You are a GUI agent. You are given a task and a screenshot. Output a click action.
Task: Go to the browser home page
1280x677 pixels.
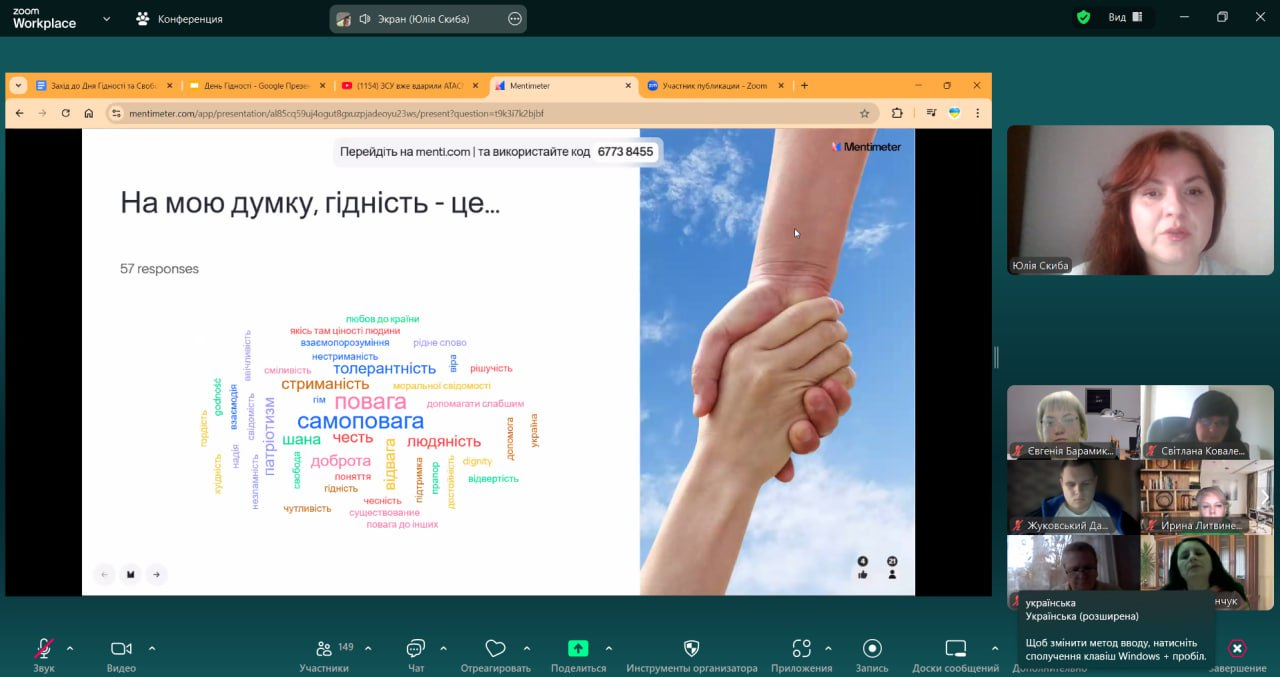89,113
